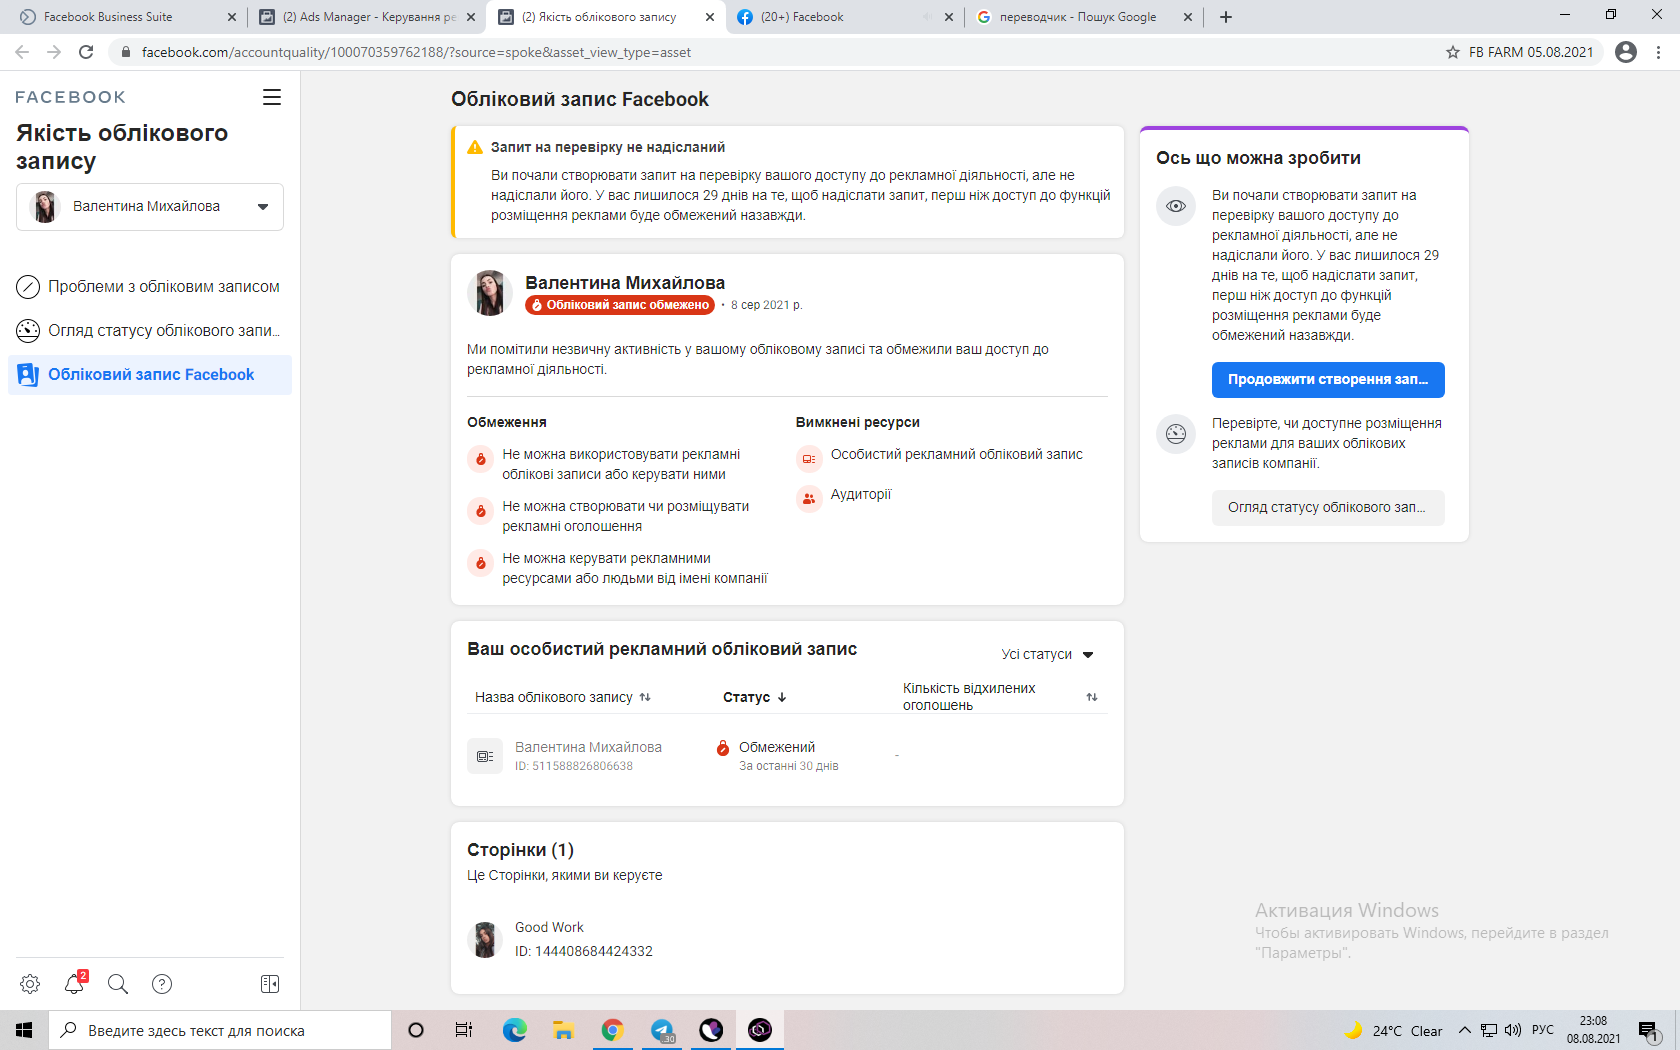The width and height of the screenshot is (1680, 1050).
Task: Open the Chrome profile avatar icon
Action: tap(1626, 52)
